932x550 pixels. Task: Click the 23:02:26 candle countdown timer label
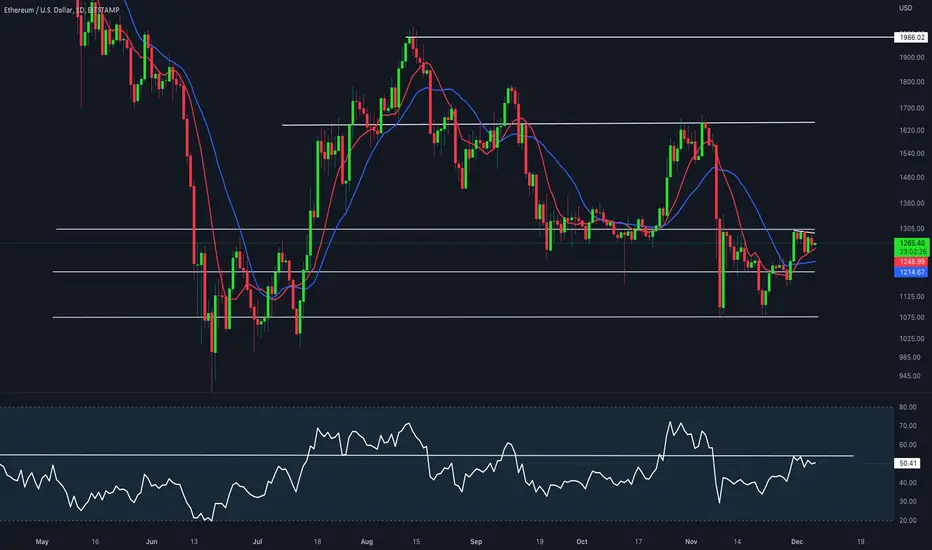(x=911, y=252)
